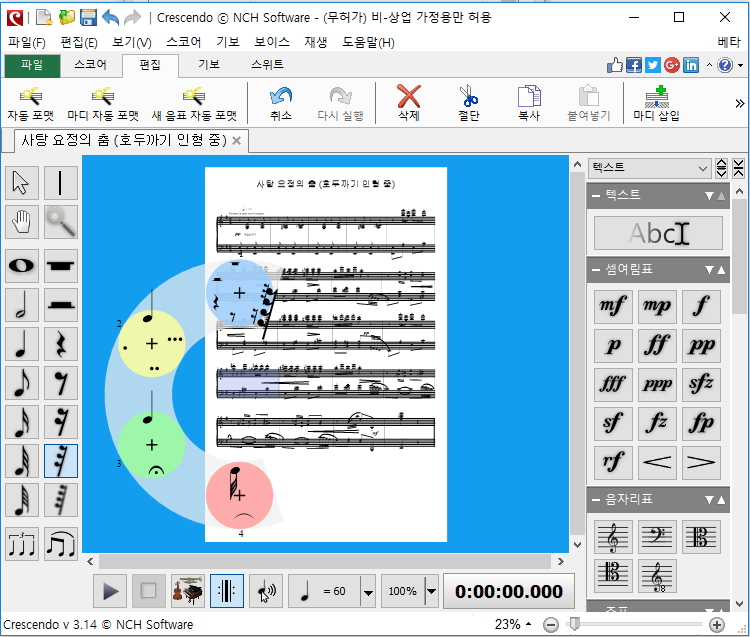Click zoom out minus button
The image size is (750, 637).
[x=551, y=625]
